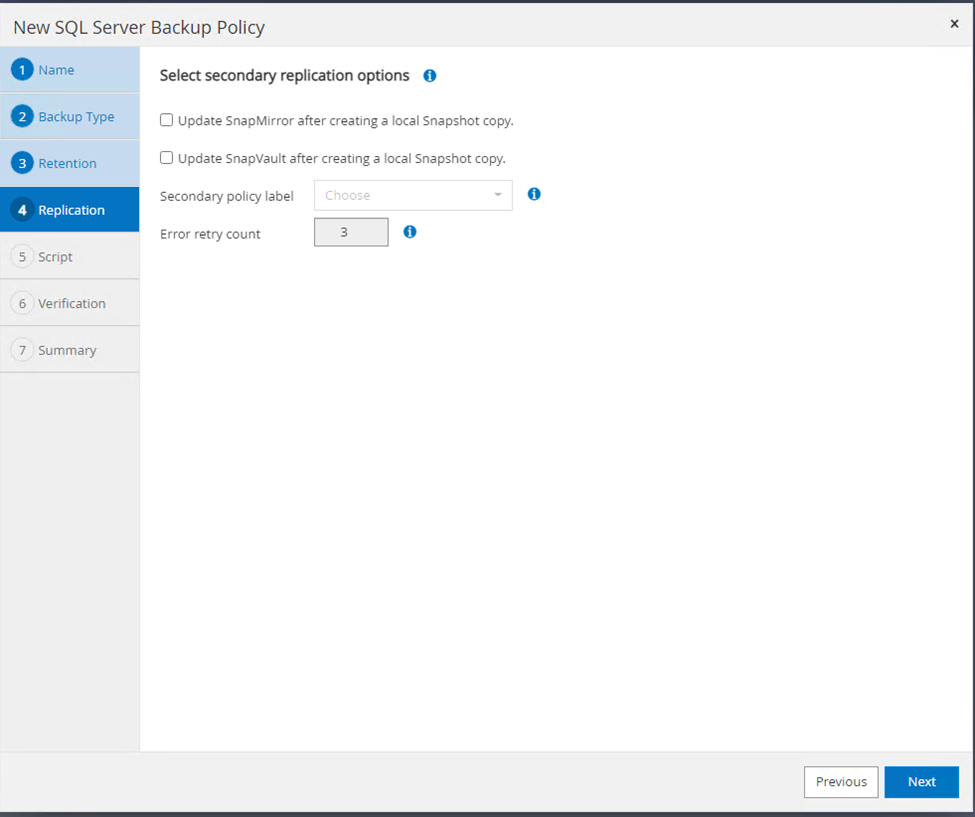This screenshot has width=975, height=817.
Task: Click the step 2 circle icon for Backup Type
Action: (22, 116)
